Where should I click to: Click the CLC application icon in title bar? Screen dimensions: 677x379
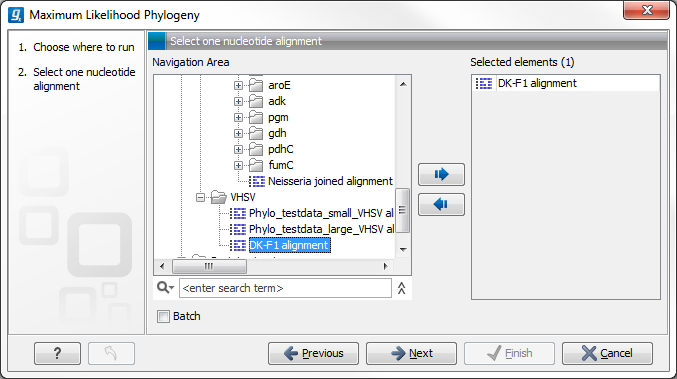(x=16, y=15)
